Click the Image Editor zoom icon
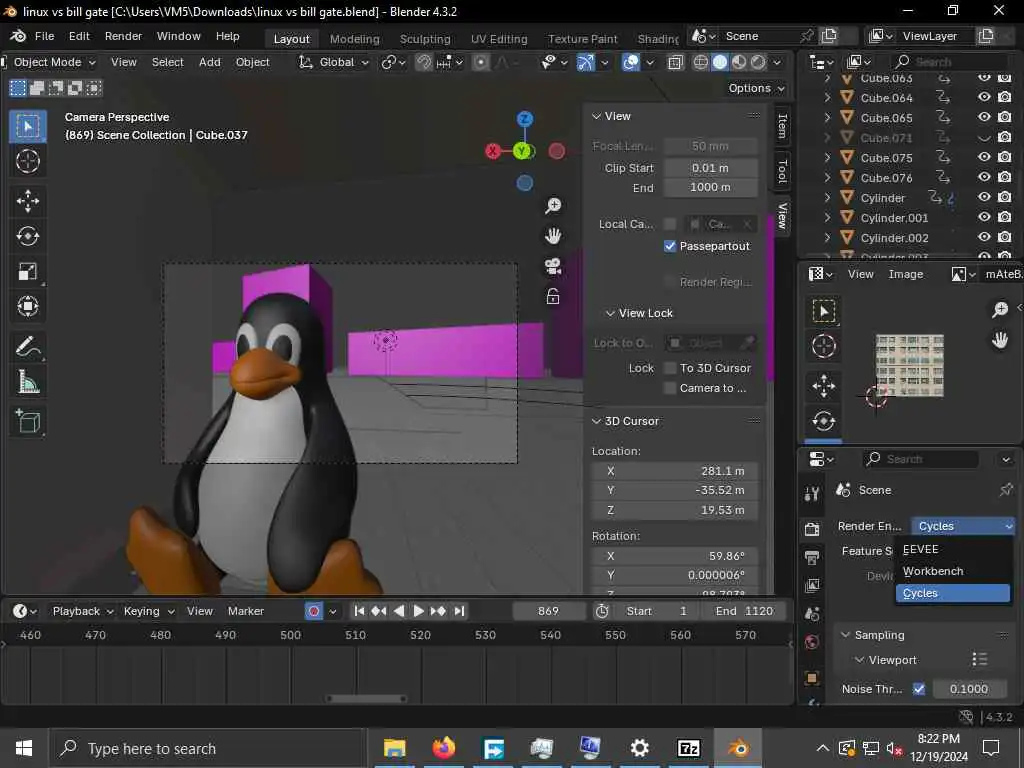The width and height of the screenshot is (1024, 768). click(x=1000, y=310)
